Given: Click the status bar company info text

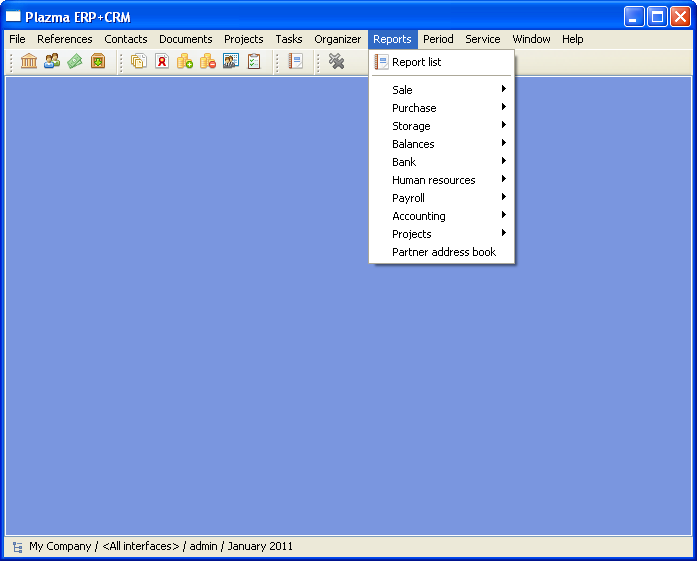Looking at the screenshot, I should 160,547.
